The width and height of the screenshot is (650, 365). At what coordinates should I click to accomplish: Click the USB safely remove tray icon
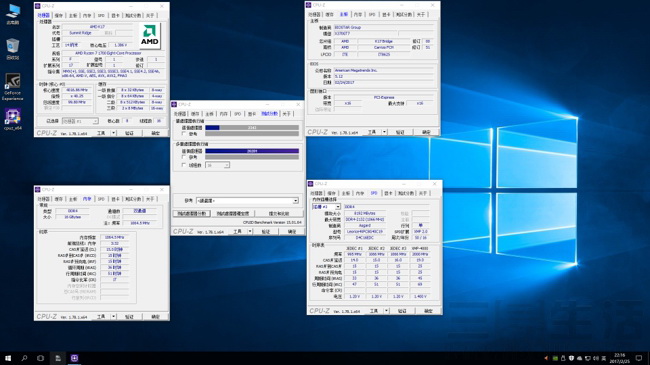coord(563,358)
